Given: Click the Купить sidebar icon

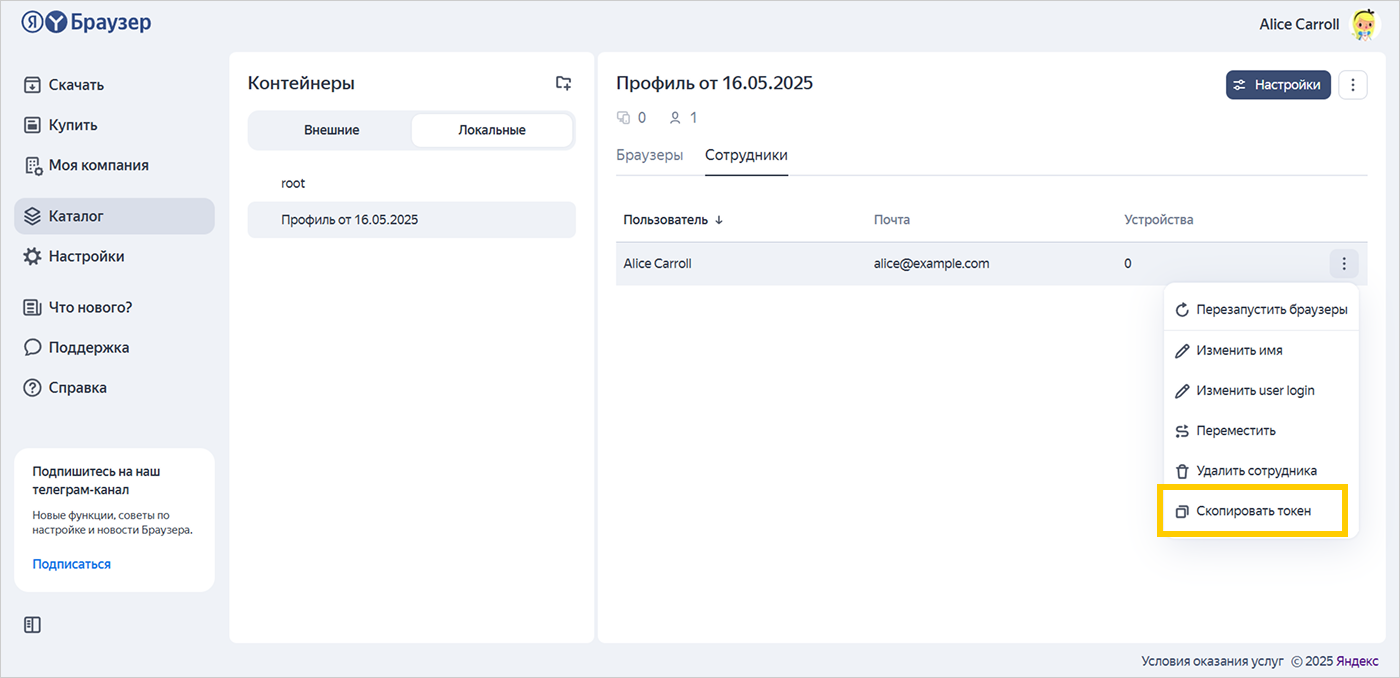Looking at the screenshot, I should pyautogui.click(x=32, y=125).
